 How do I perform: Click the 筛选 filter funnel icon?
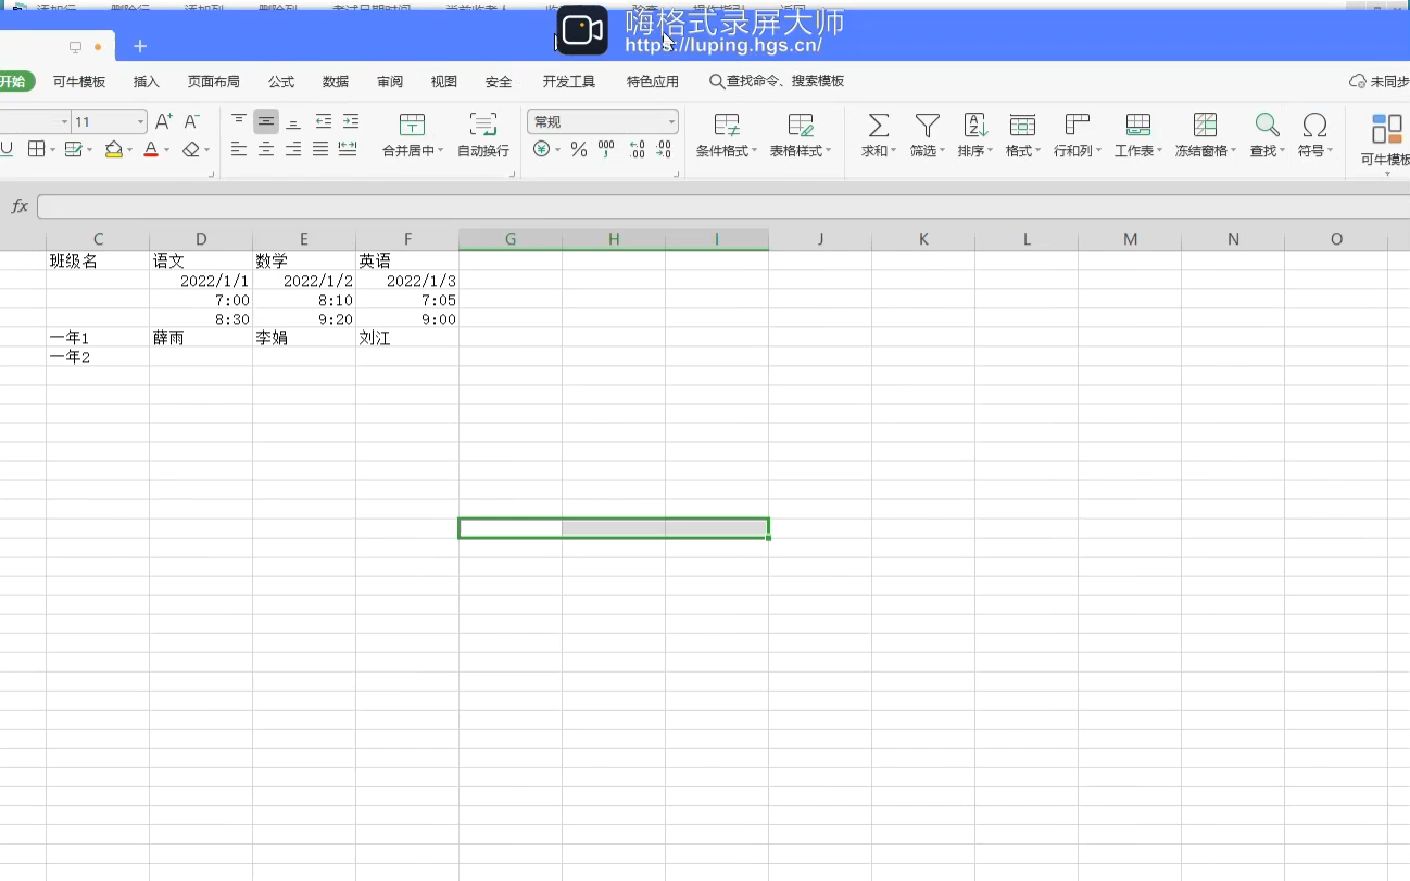(x=928, y=125)
